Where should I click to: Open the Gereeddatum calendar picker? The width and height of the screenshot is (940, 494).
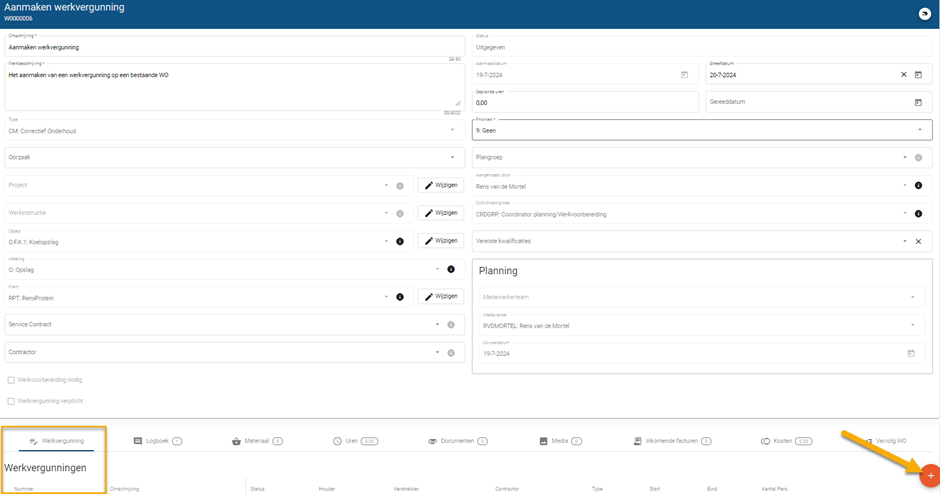pyautogui.click(x=918, y=102)
